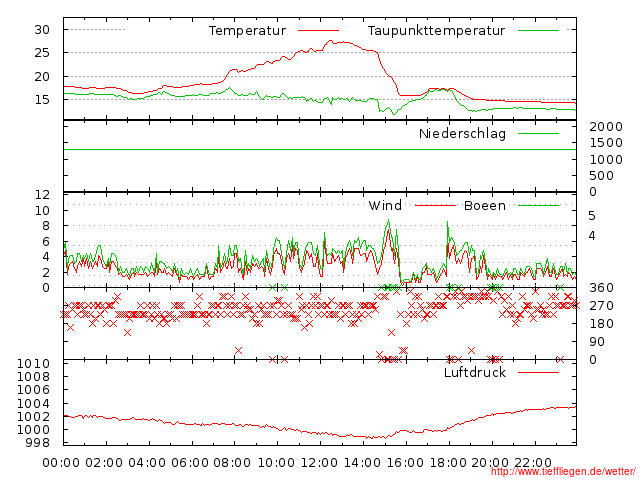Click the 10 wind speed axis label
This screenshot has width=640, height=480.
pos(42,211)
